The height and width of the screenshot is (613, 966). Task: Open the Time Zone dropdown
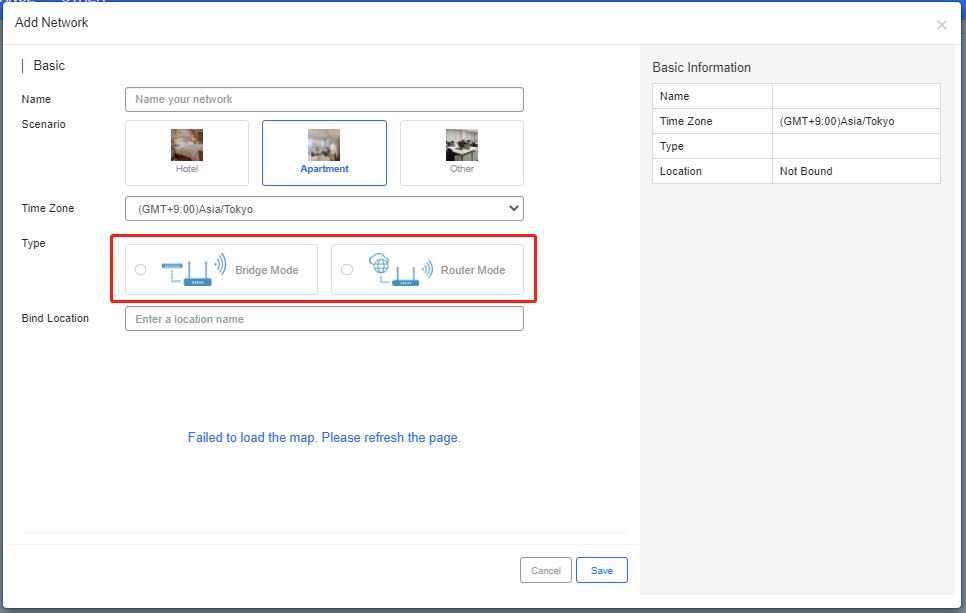point(324,209)
